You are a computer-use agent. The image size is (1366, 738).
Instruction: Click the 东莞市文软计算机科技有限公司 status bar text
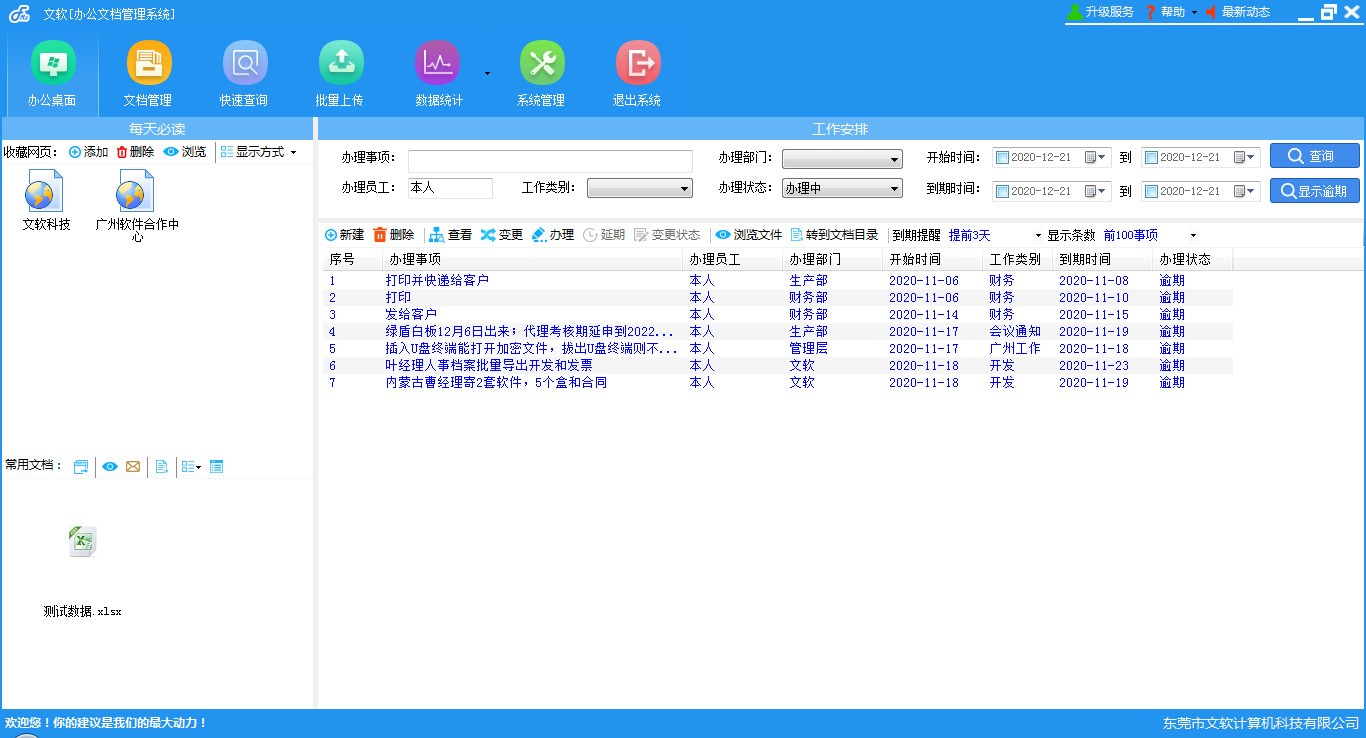[x=1261, y=722]
